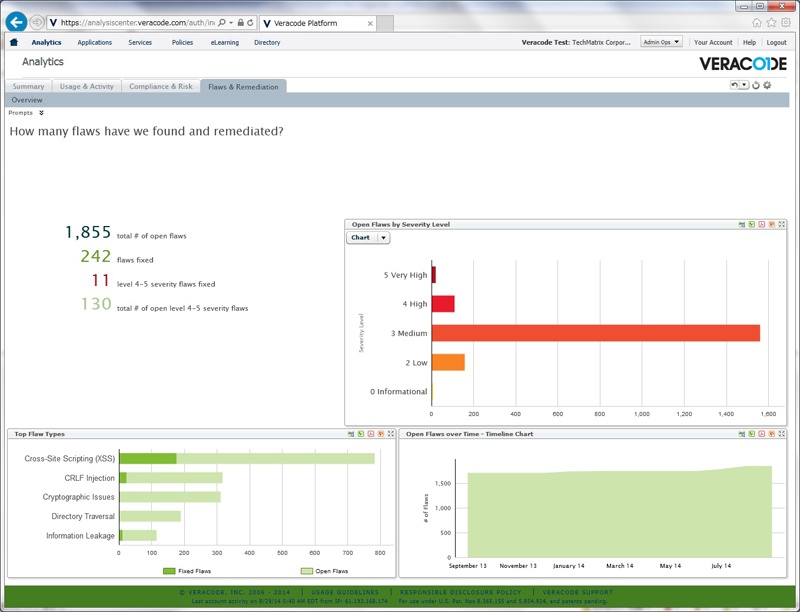Image resolution: width=800 pixels, height=612 pixels.
Task: Maximize the Open Flaws by Severity panel
Action: coord(782,224)
